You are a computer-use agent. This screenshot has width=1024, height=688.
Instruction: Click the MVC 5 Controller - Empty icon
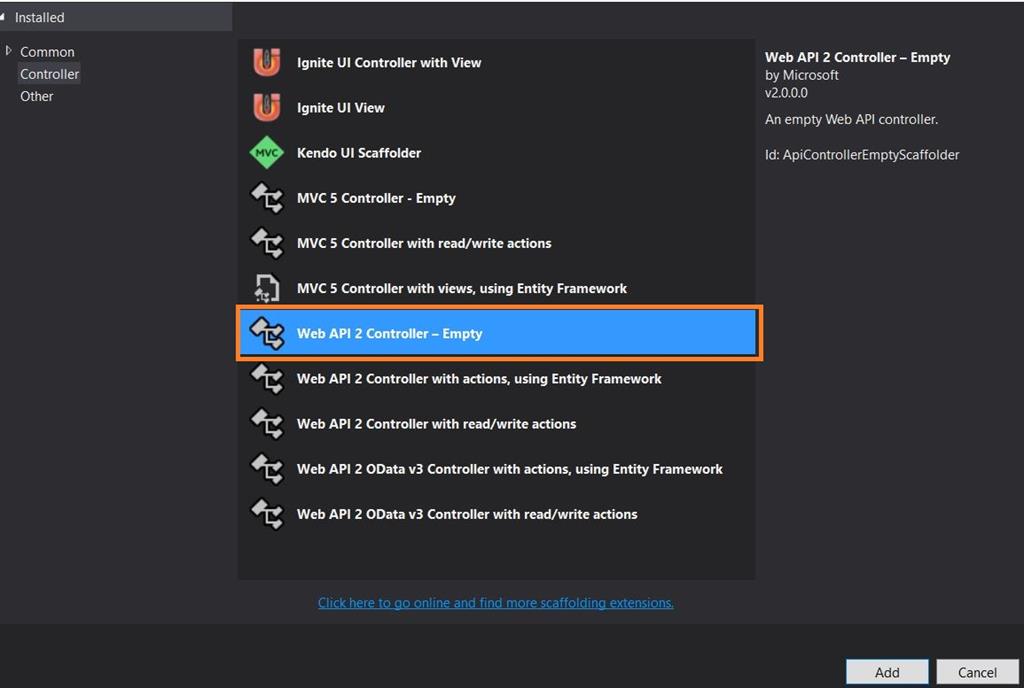coord(267,198)
